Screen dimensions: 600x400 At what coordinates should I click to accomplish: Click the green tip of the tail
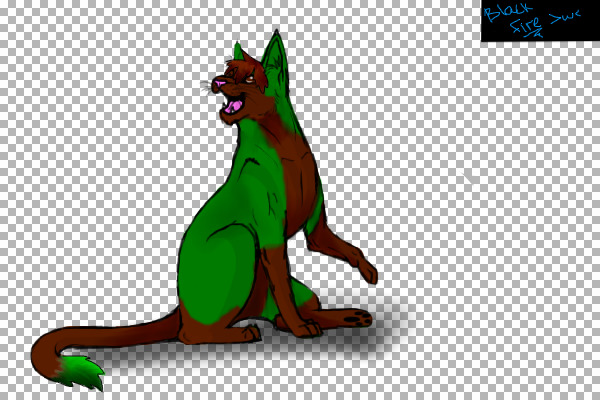87,374
